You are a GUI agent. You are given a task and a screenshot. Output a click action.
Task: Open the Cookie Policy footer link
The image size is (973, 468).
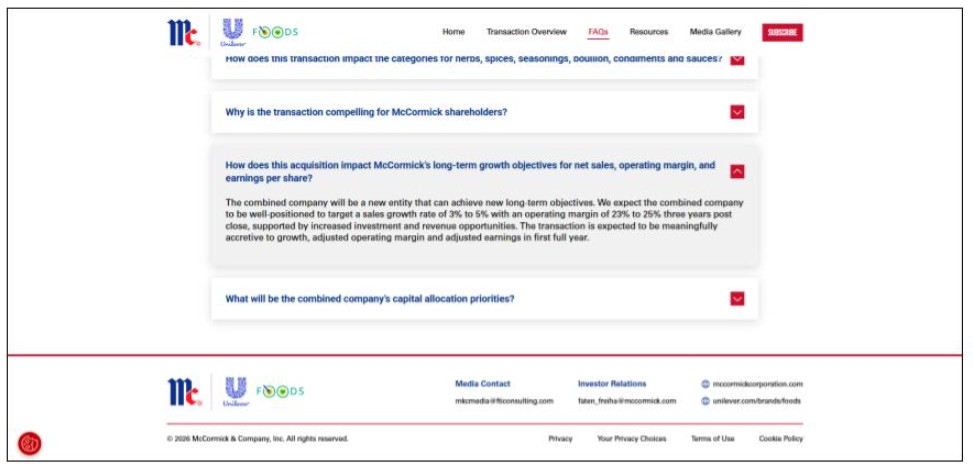780,439
